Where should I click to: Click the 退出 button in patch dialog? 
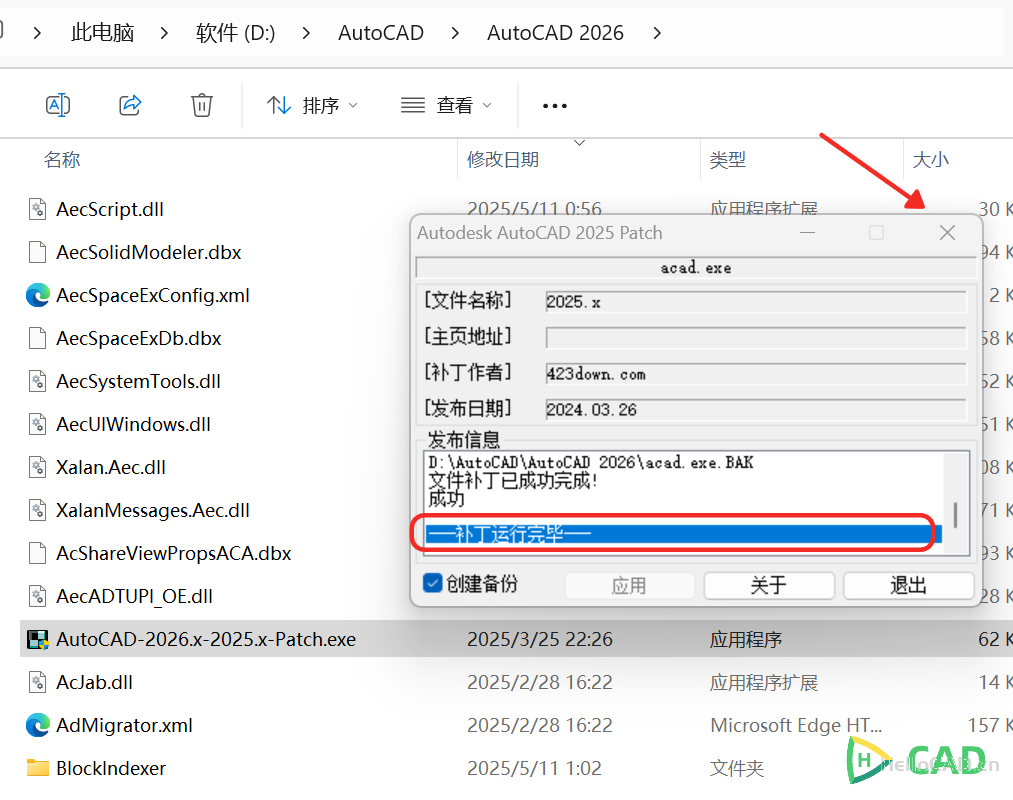(x=908, y=585)
